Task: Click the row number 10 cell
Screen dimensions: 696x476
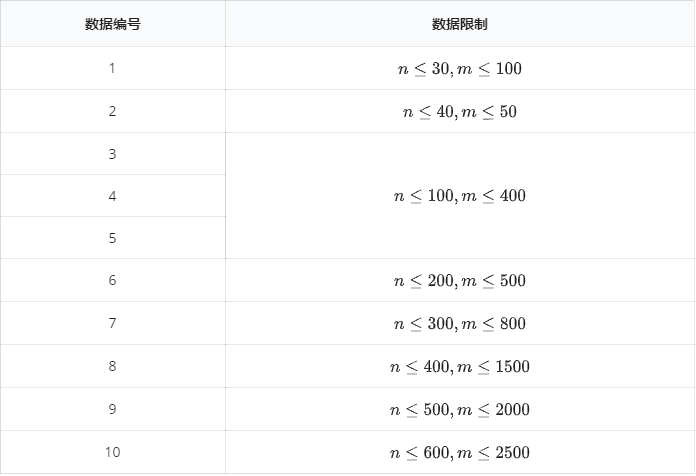Action: tap(112, 452)
